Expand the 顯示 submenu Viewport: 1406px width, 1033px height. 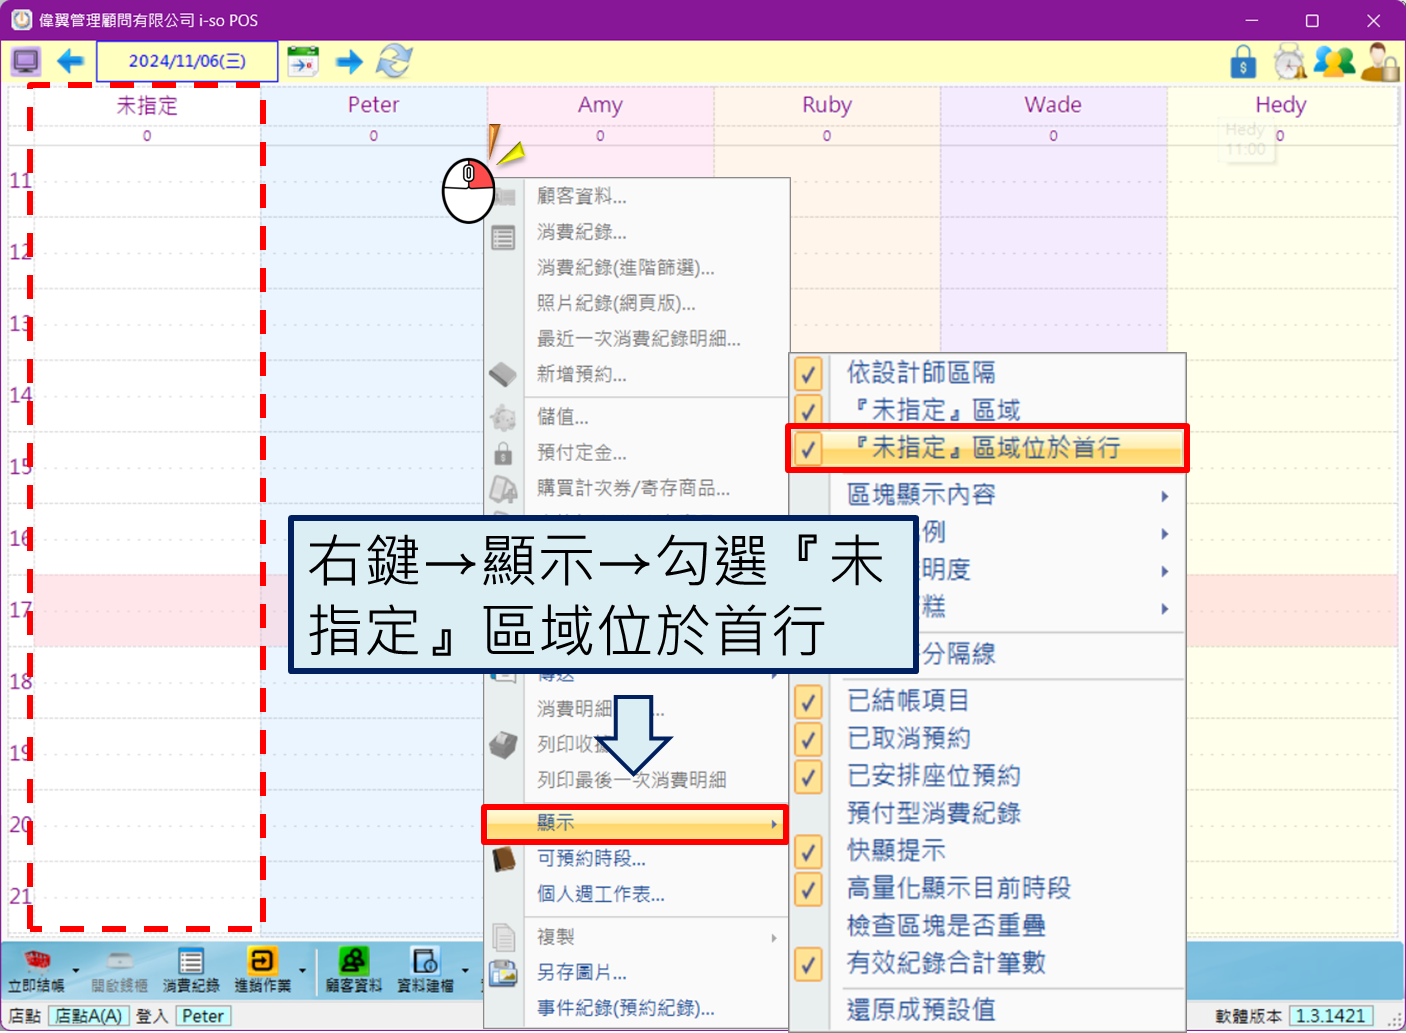(x=635, y=823)
